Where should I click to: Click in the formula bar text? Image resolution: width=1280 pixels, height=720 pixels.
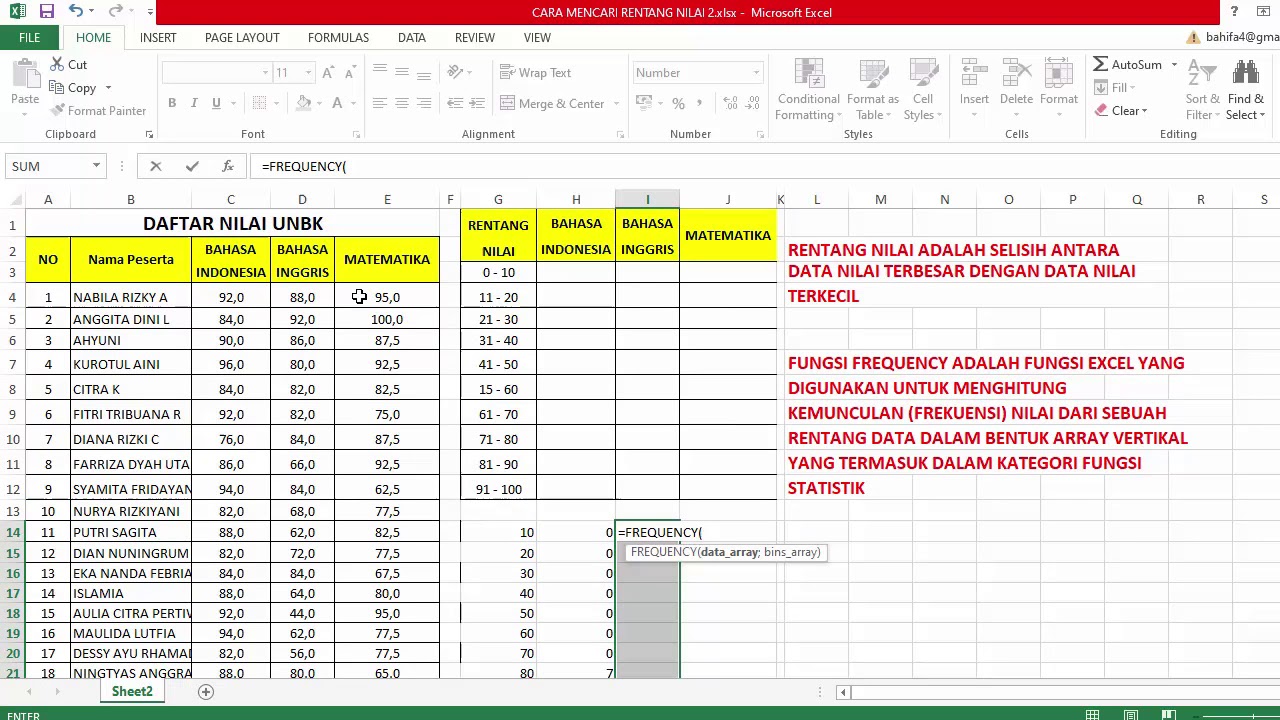304,166
